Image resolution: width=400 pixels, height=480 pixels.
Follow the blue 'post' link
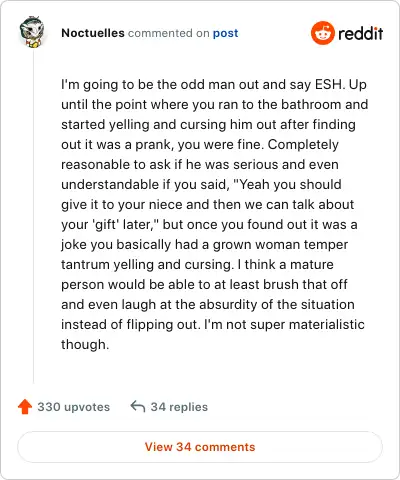[226, 33]
